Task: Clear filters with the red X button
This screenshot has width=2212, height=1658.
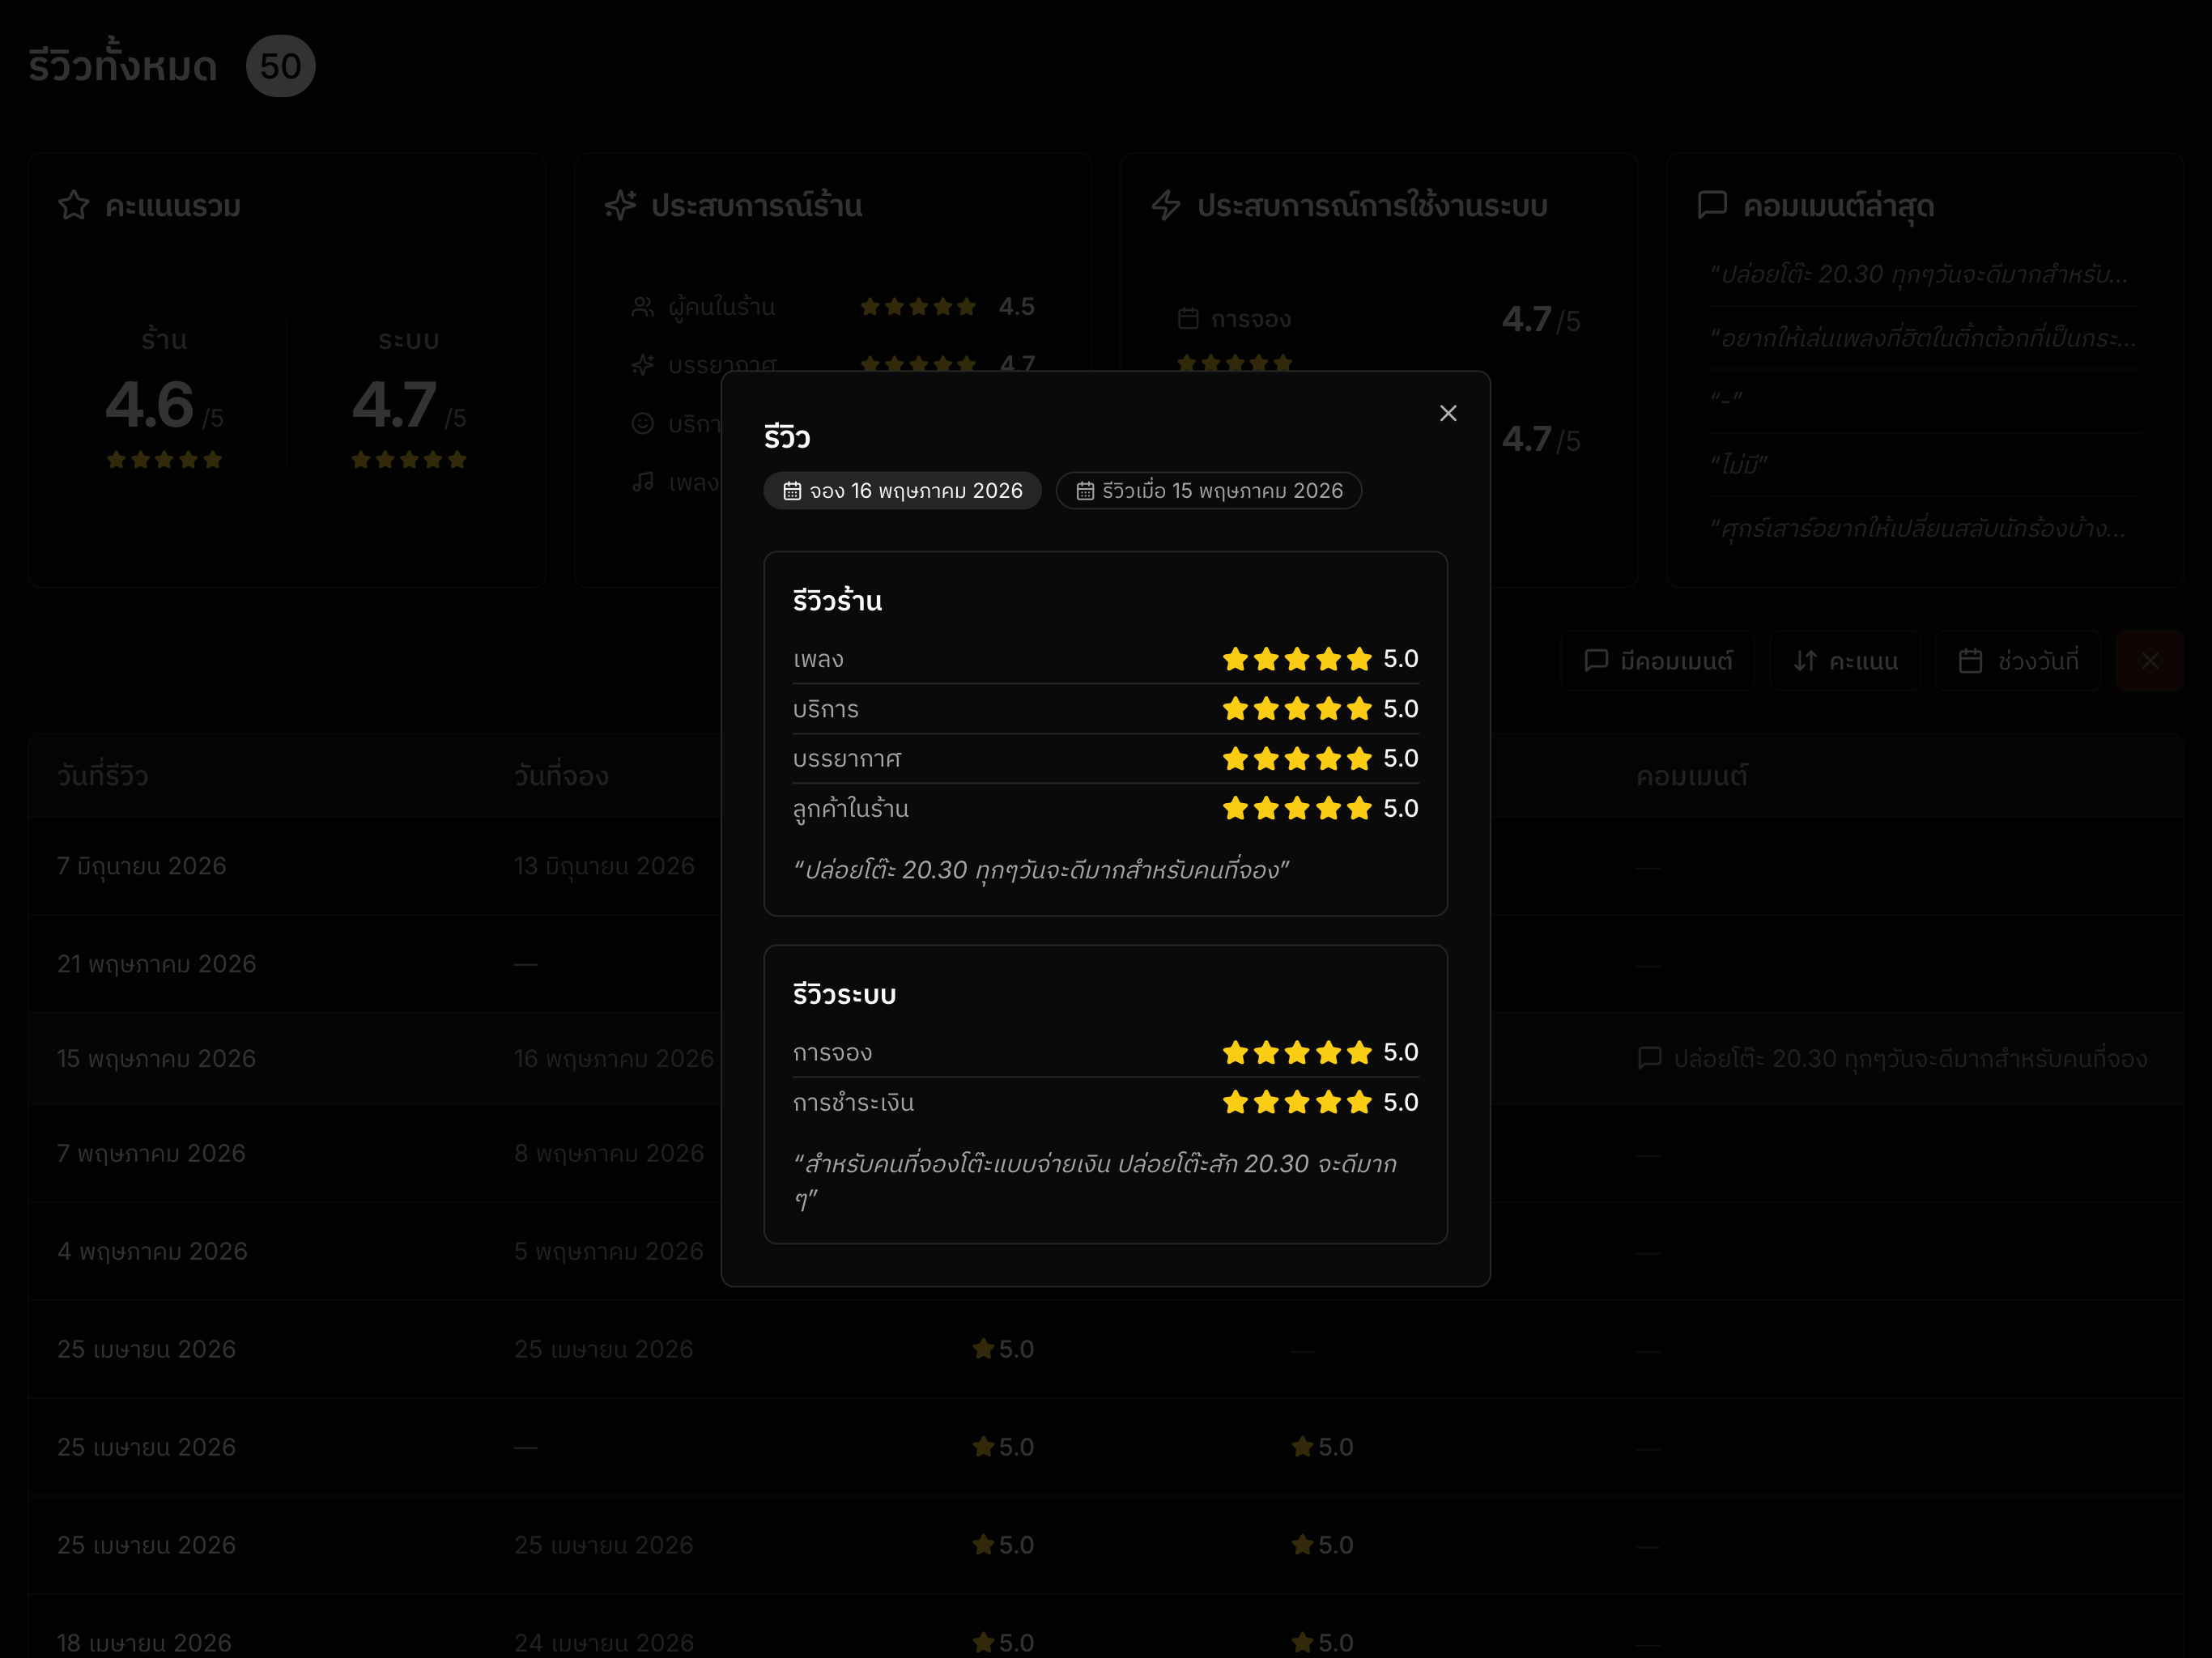Action: [2149, 661]
